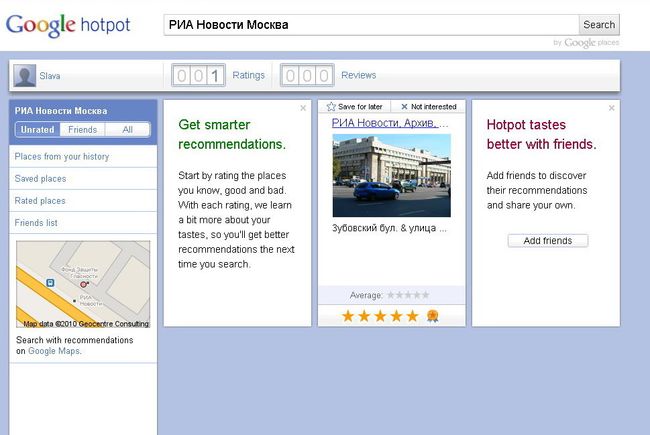The width and height of the screenshot is (650, 435).
Task: Click the Best ever badge beside stars
Action: click(x=432, y=316)
